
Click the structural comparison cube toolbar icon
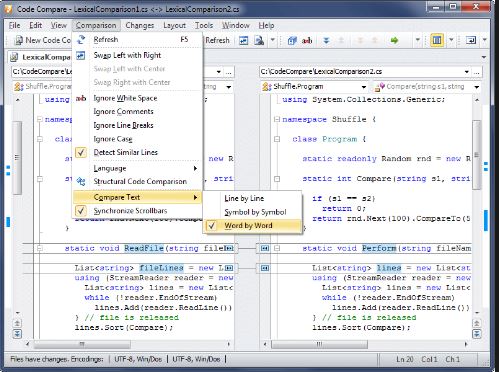pos(292,41)
